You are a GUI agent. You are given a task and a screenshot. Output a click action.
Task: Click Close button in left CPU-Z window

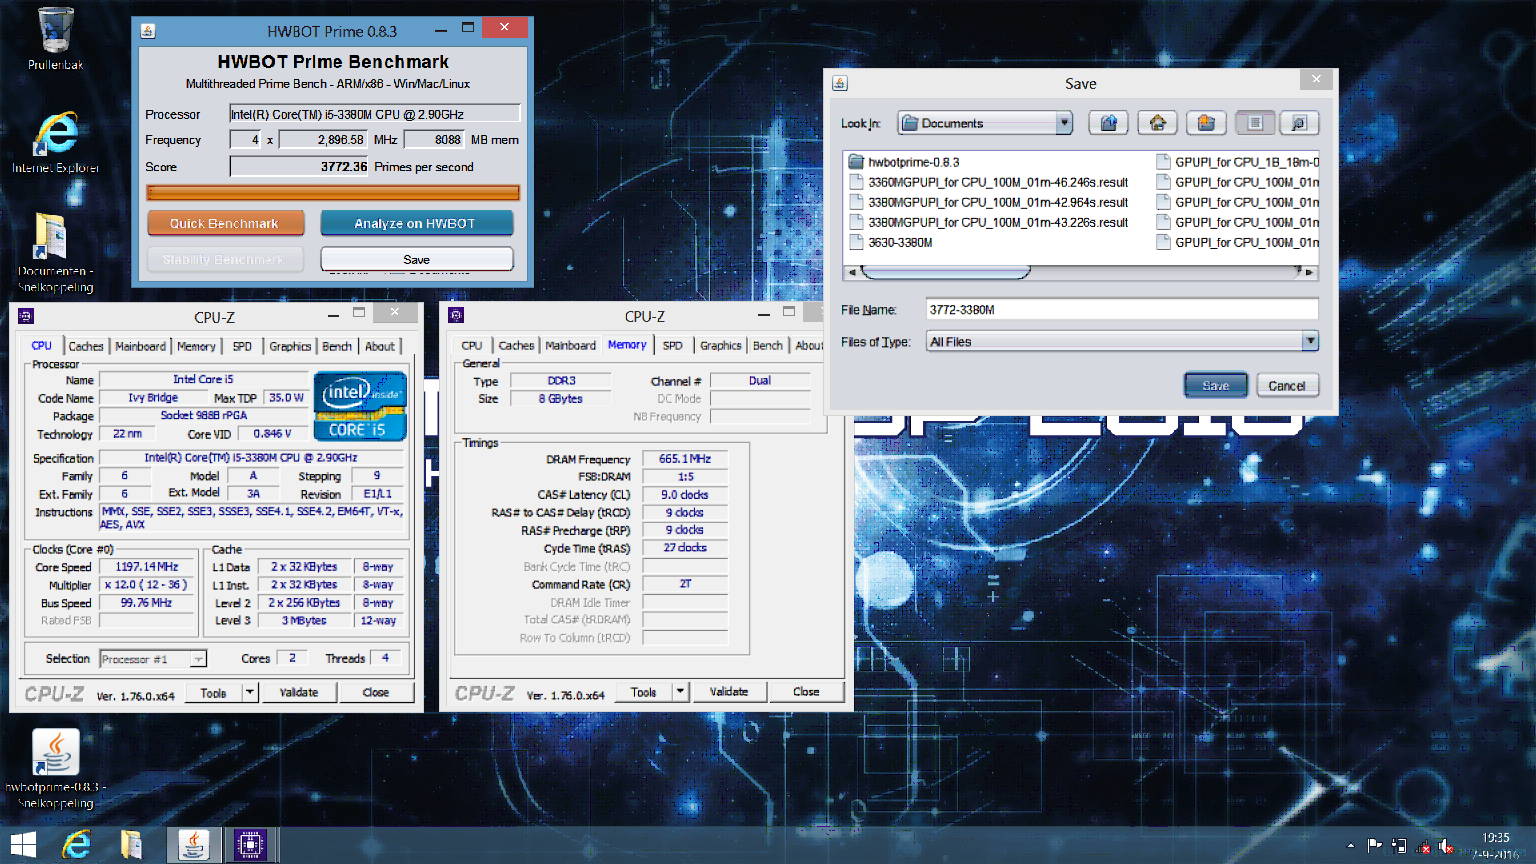[x=376, y=692]
